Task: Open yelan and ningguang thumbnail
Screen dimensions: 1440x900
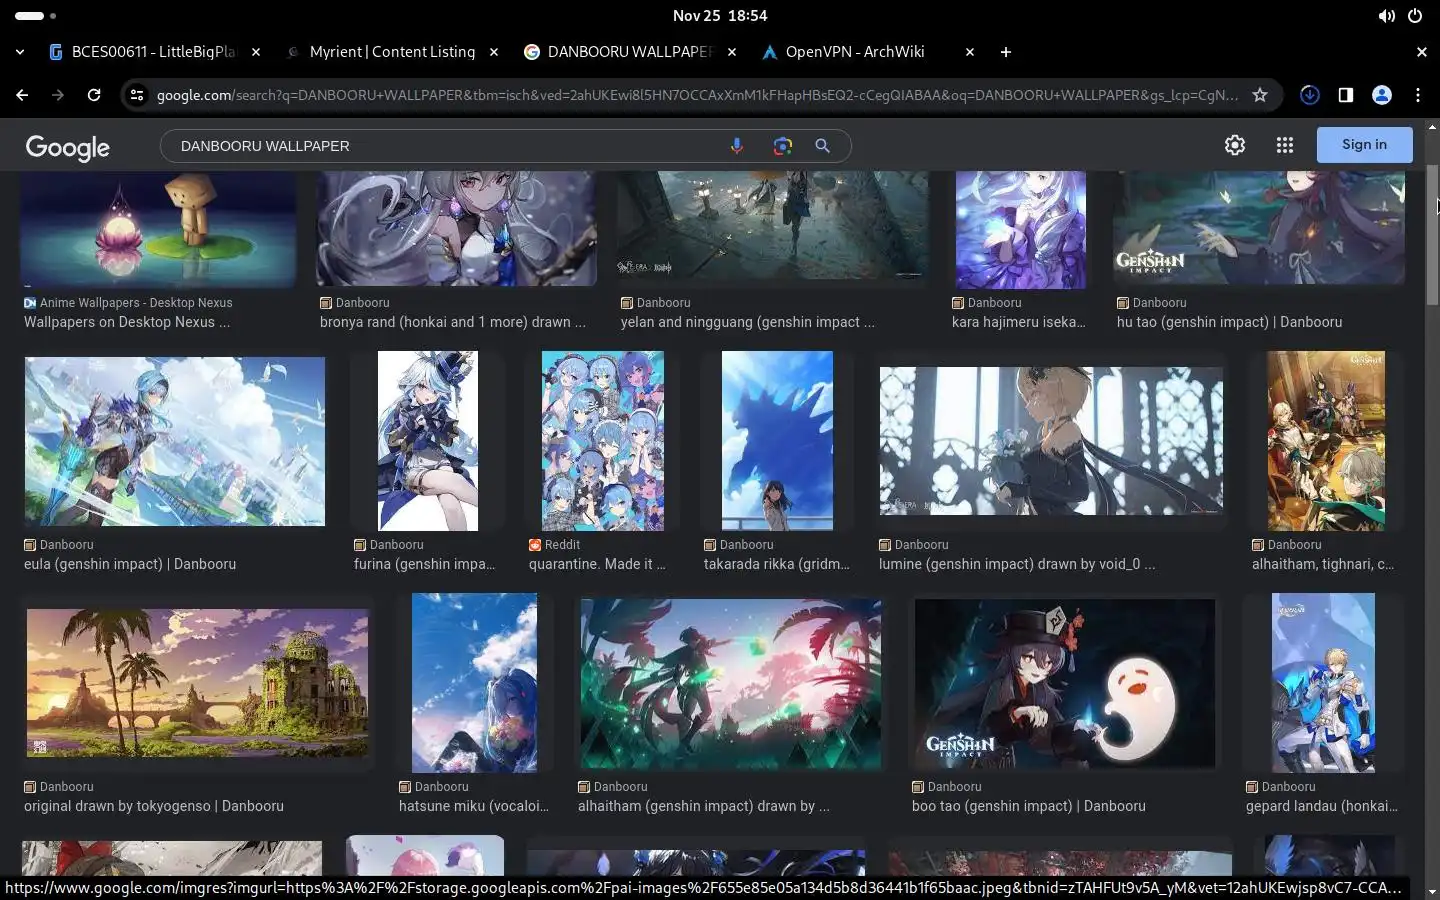Action: 772,226
